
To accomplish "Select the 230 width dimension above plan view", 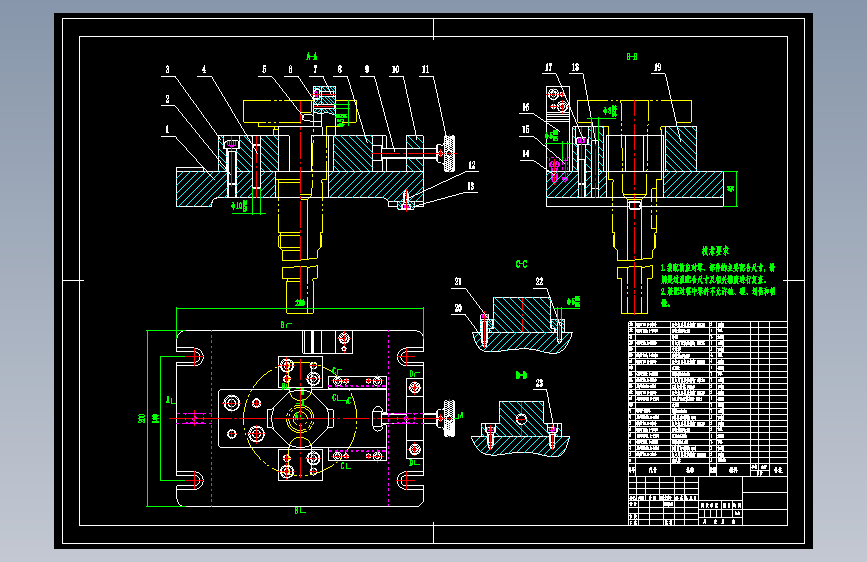I will click(x=300, y=303).
